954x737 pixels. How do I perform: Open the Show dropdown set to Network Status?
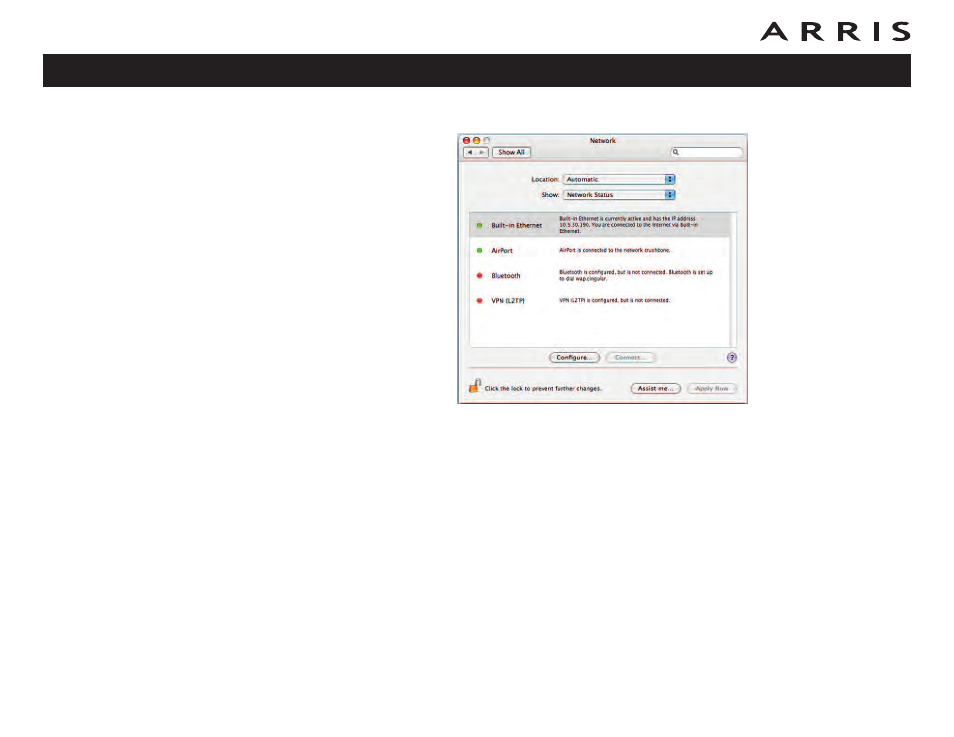619,195
